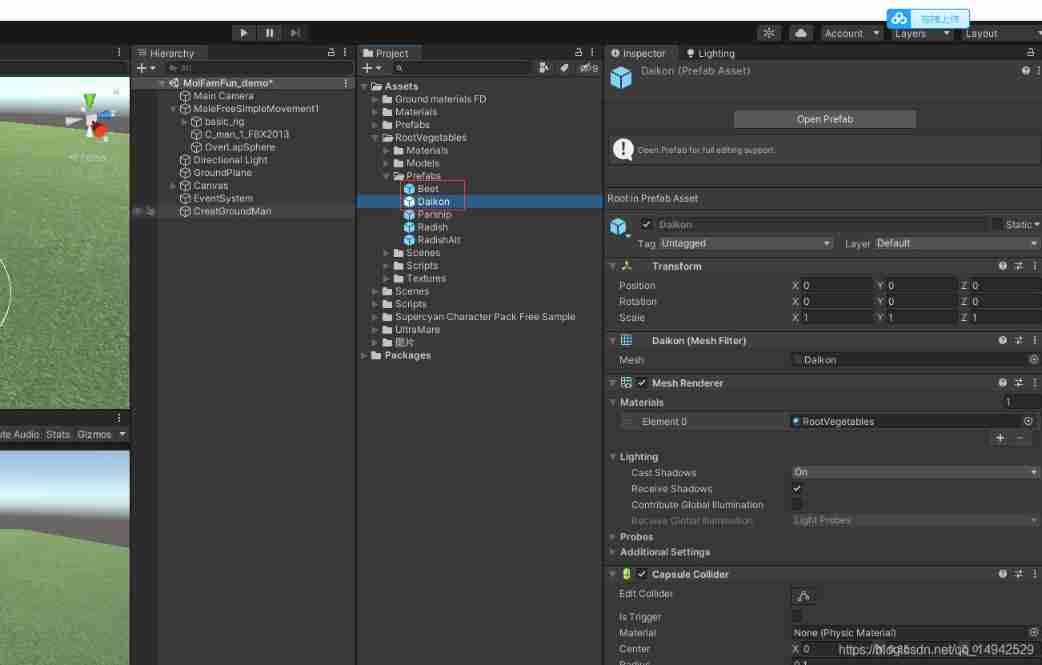1042x665 pixels.
Task: Open the Layers dropdown
Action: 922,34
